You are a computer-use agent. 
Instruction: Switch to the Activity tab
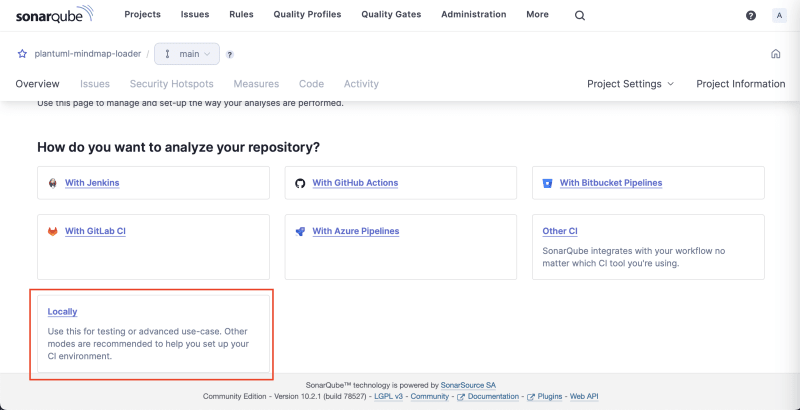tap(361, 84)
